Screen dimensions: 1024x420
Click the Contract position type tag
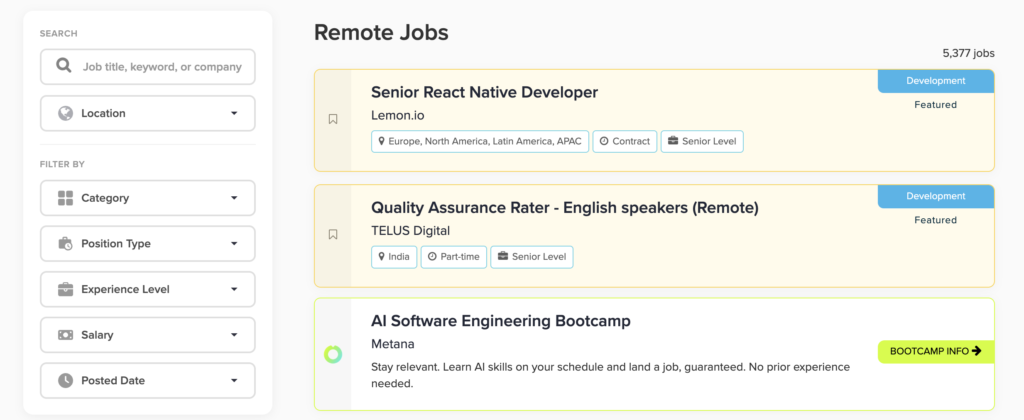[625, 142]
